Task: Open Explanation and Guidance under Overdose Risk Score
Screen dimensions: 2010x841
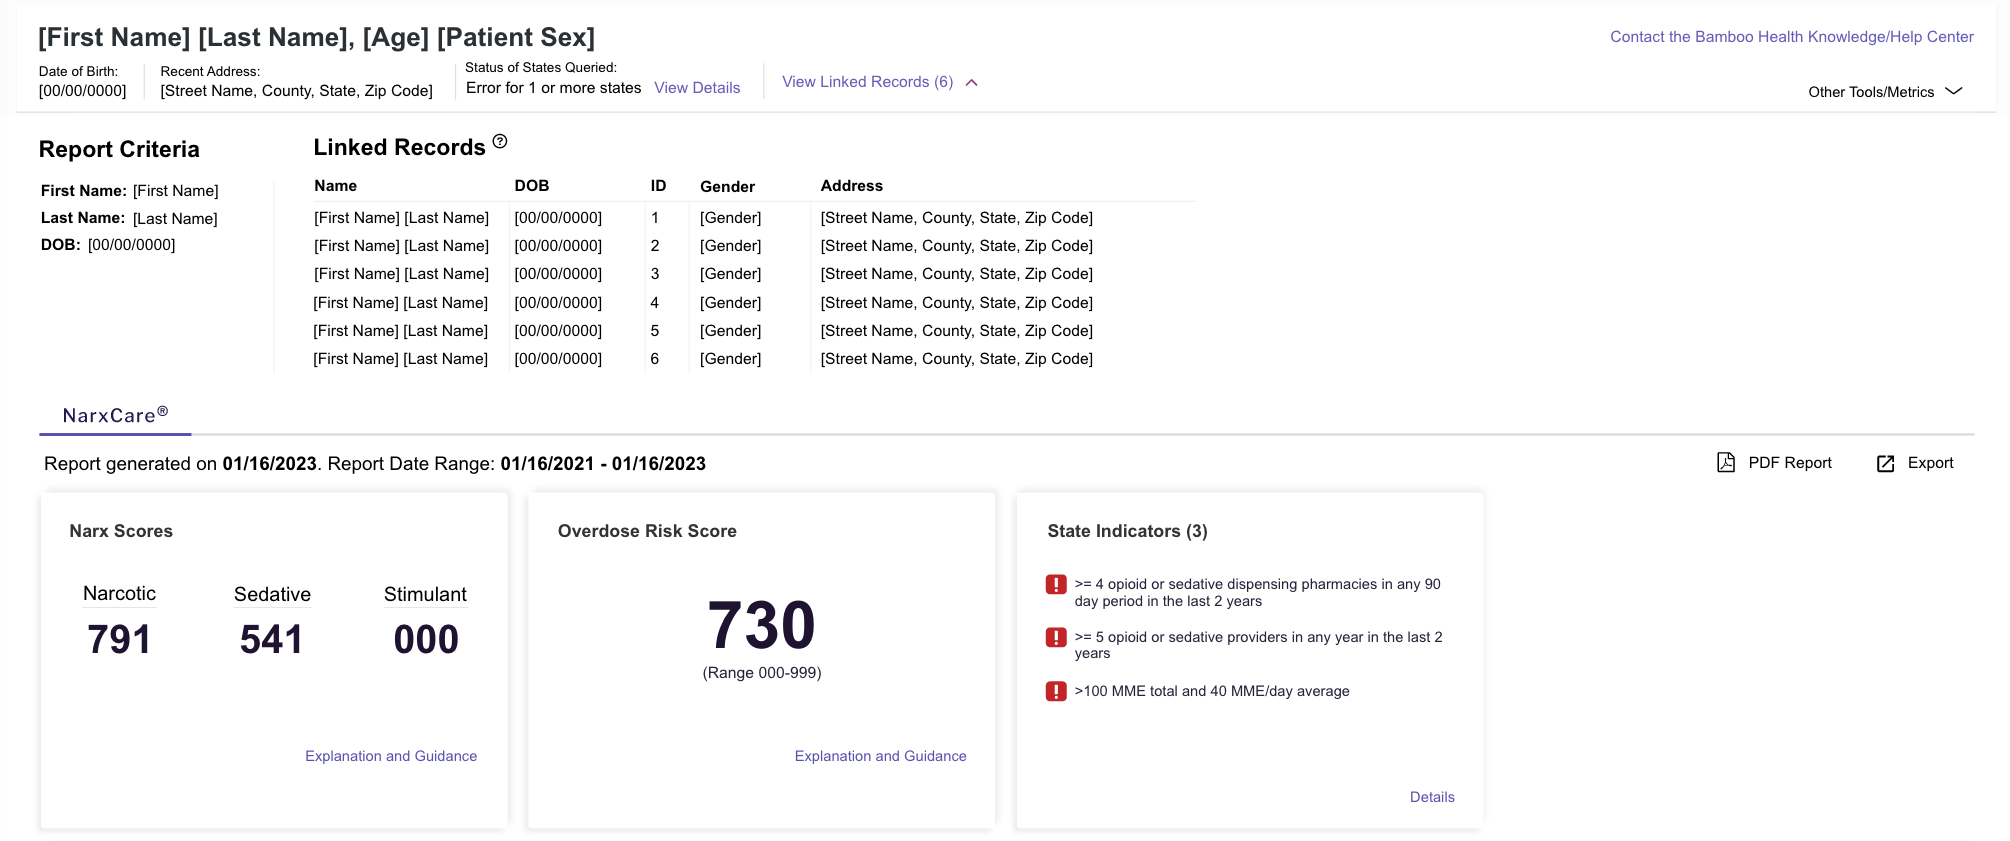Action: click(x=880, y=756)
